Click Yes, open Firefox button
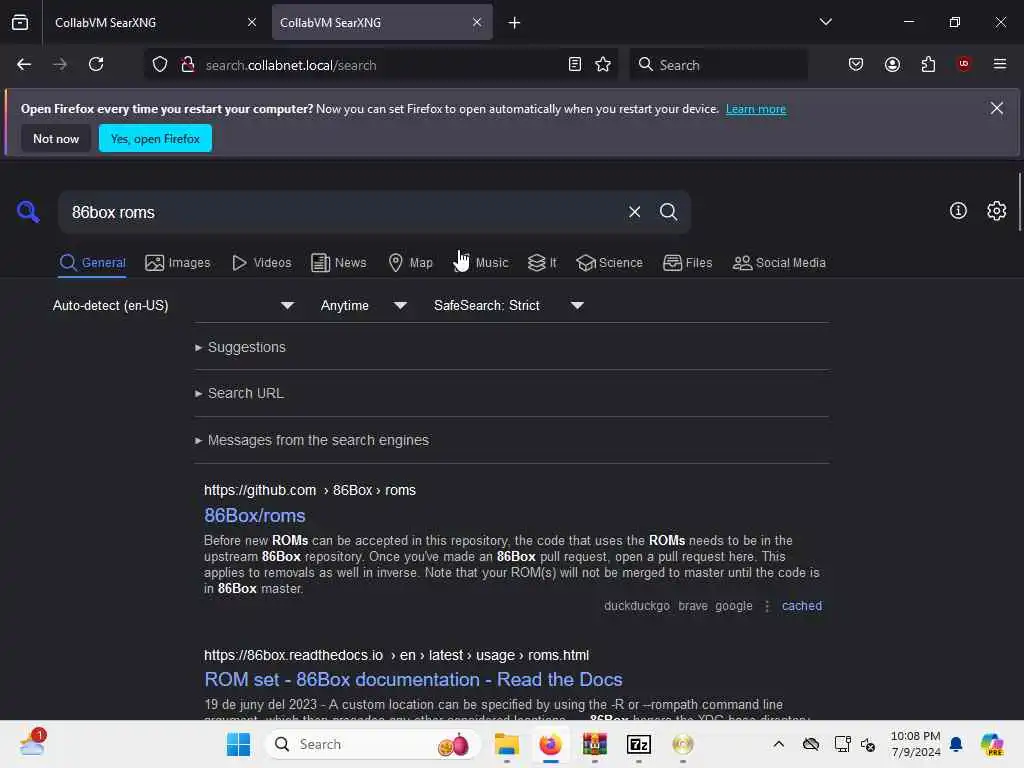The image size is (1024, 768). click(x=155, y=138)
